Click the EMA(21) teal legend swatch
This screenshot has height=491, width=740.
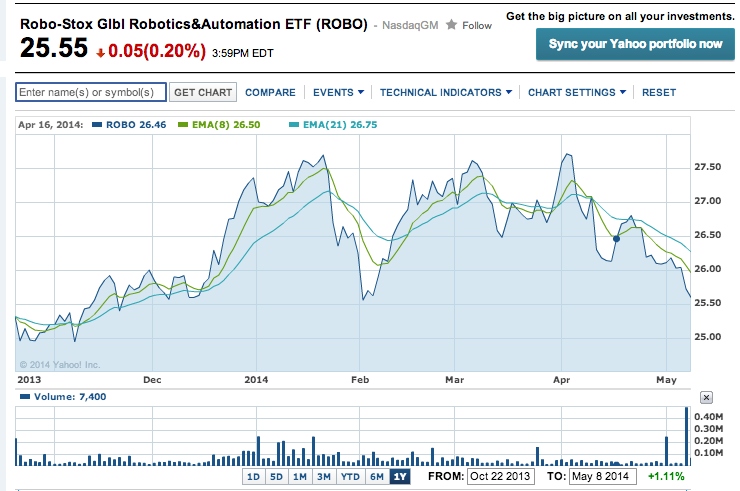pyautogui.click(x=294, y=125)
